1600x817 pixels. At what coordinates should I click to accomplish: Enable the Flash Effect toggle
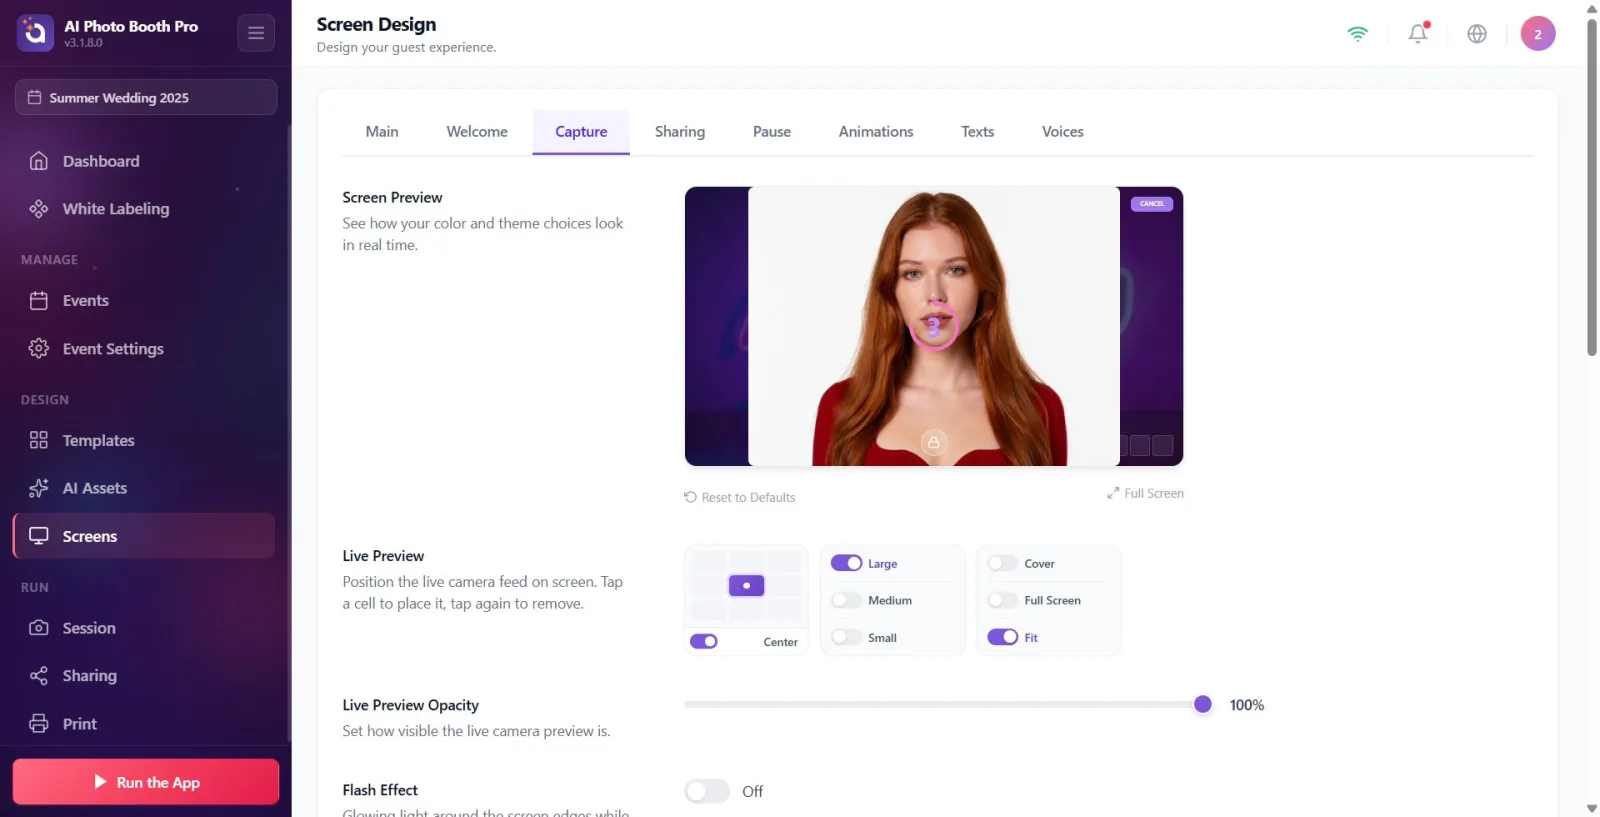[x=707, y=791]
